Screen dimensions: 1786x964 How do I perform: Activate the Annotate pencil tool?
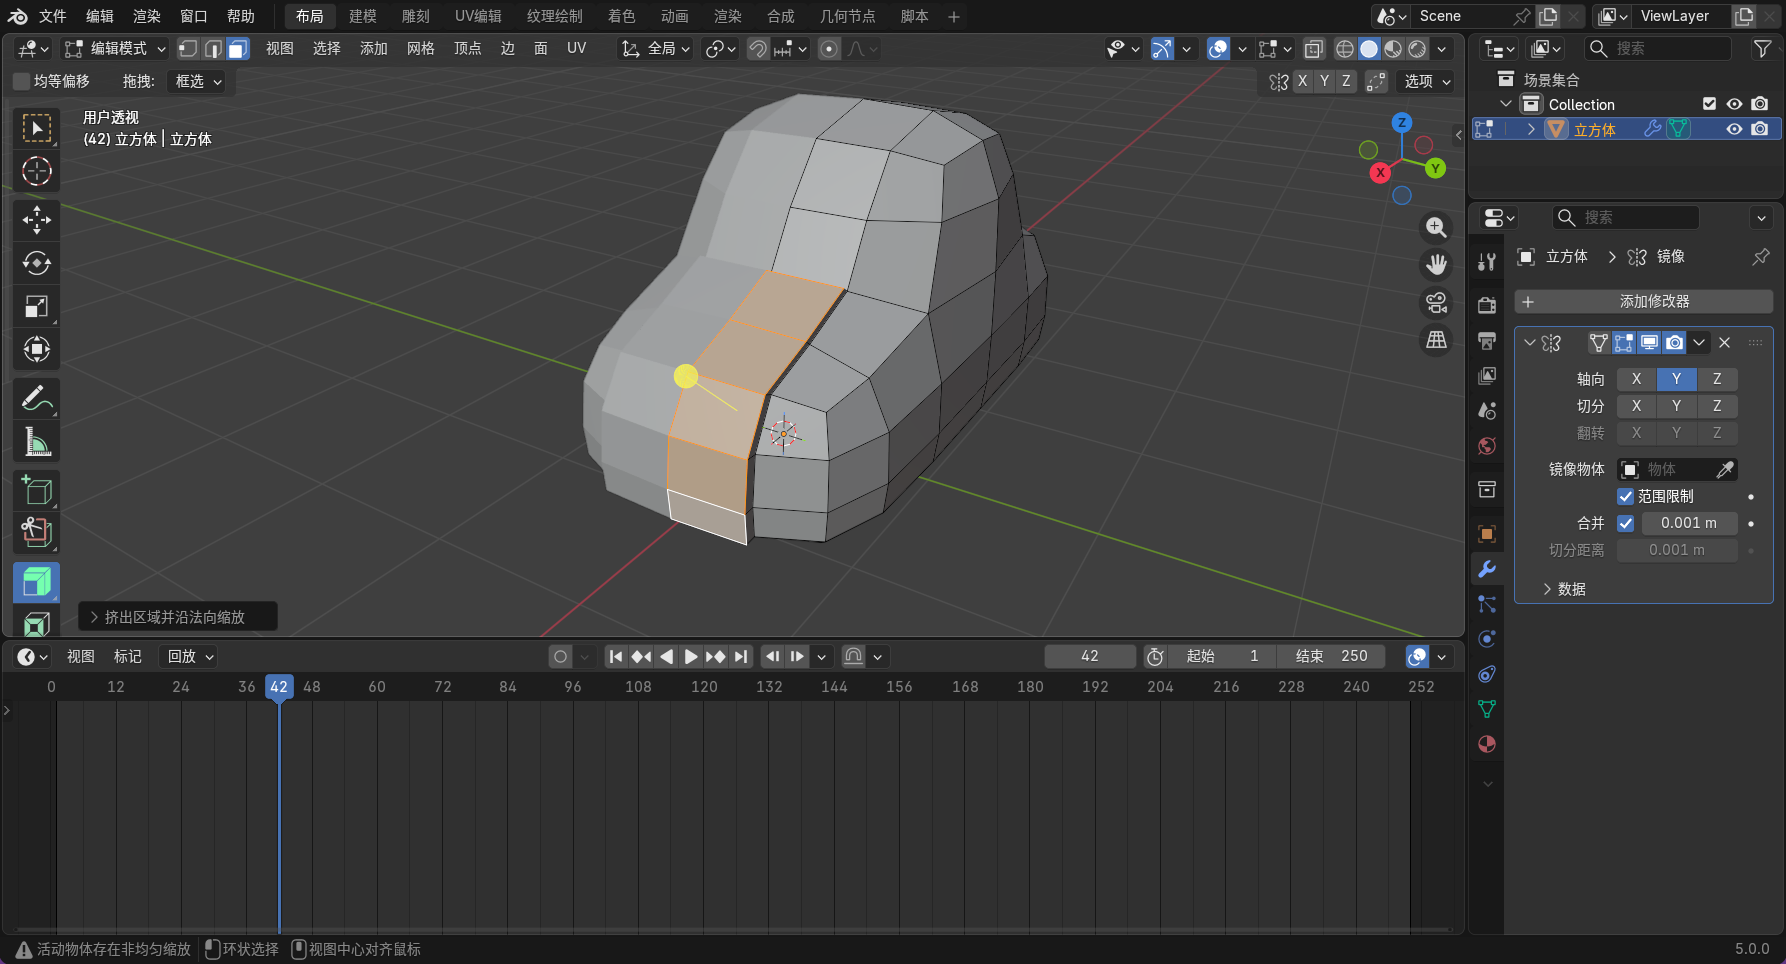(x=37, y=399)
